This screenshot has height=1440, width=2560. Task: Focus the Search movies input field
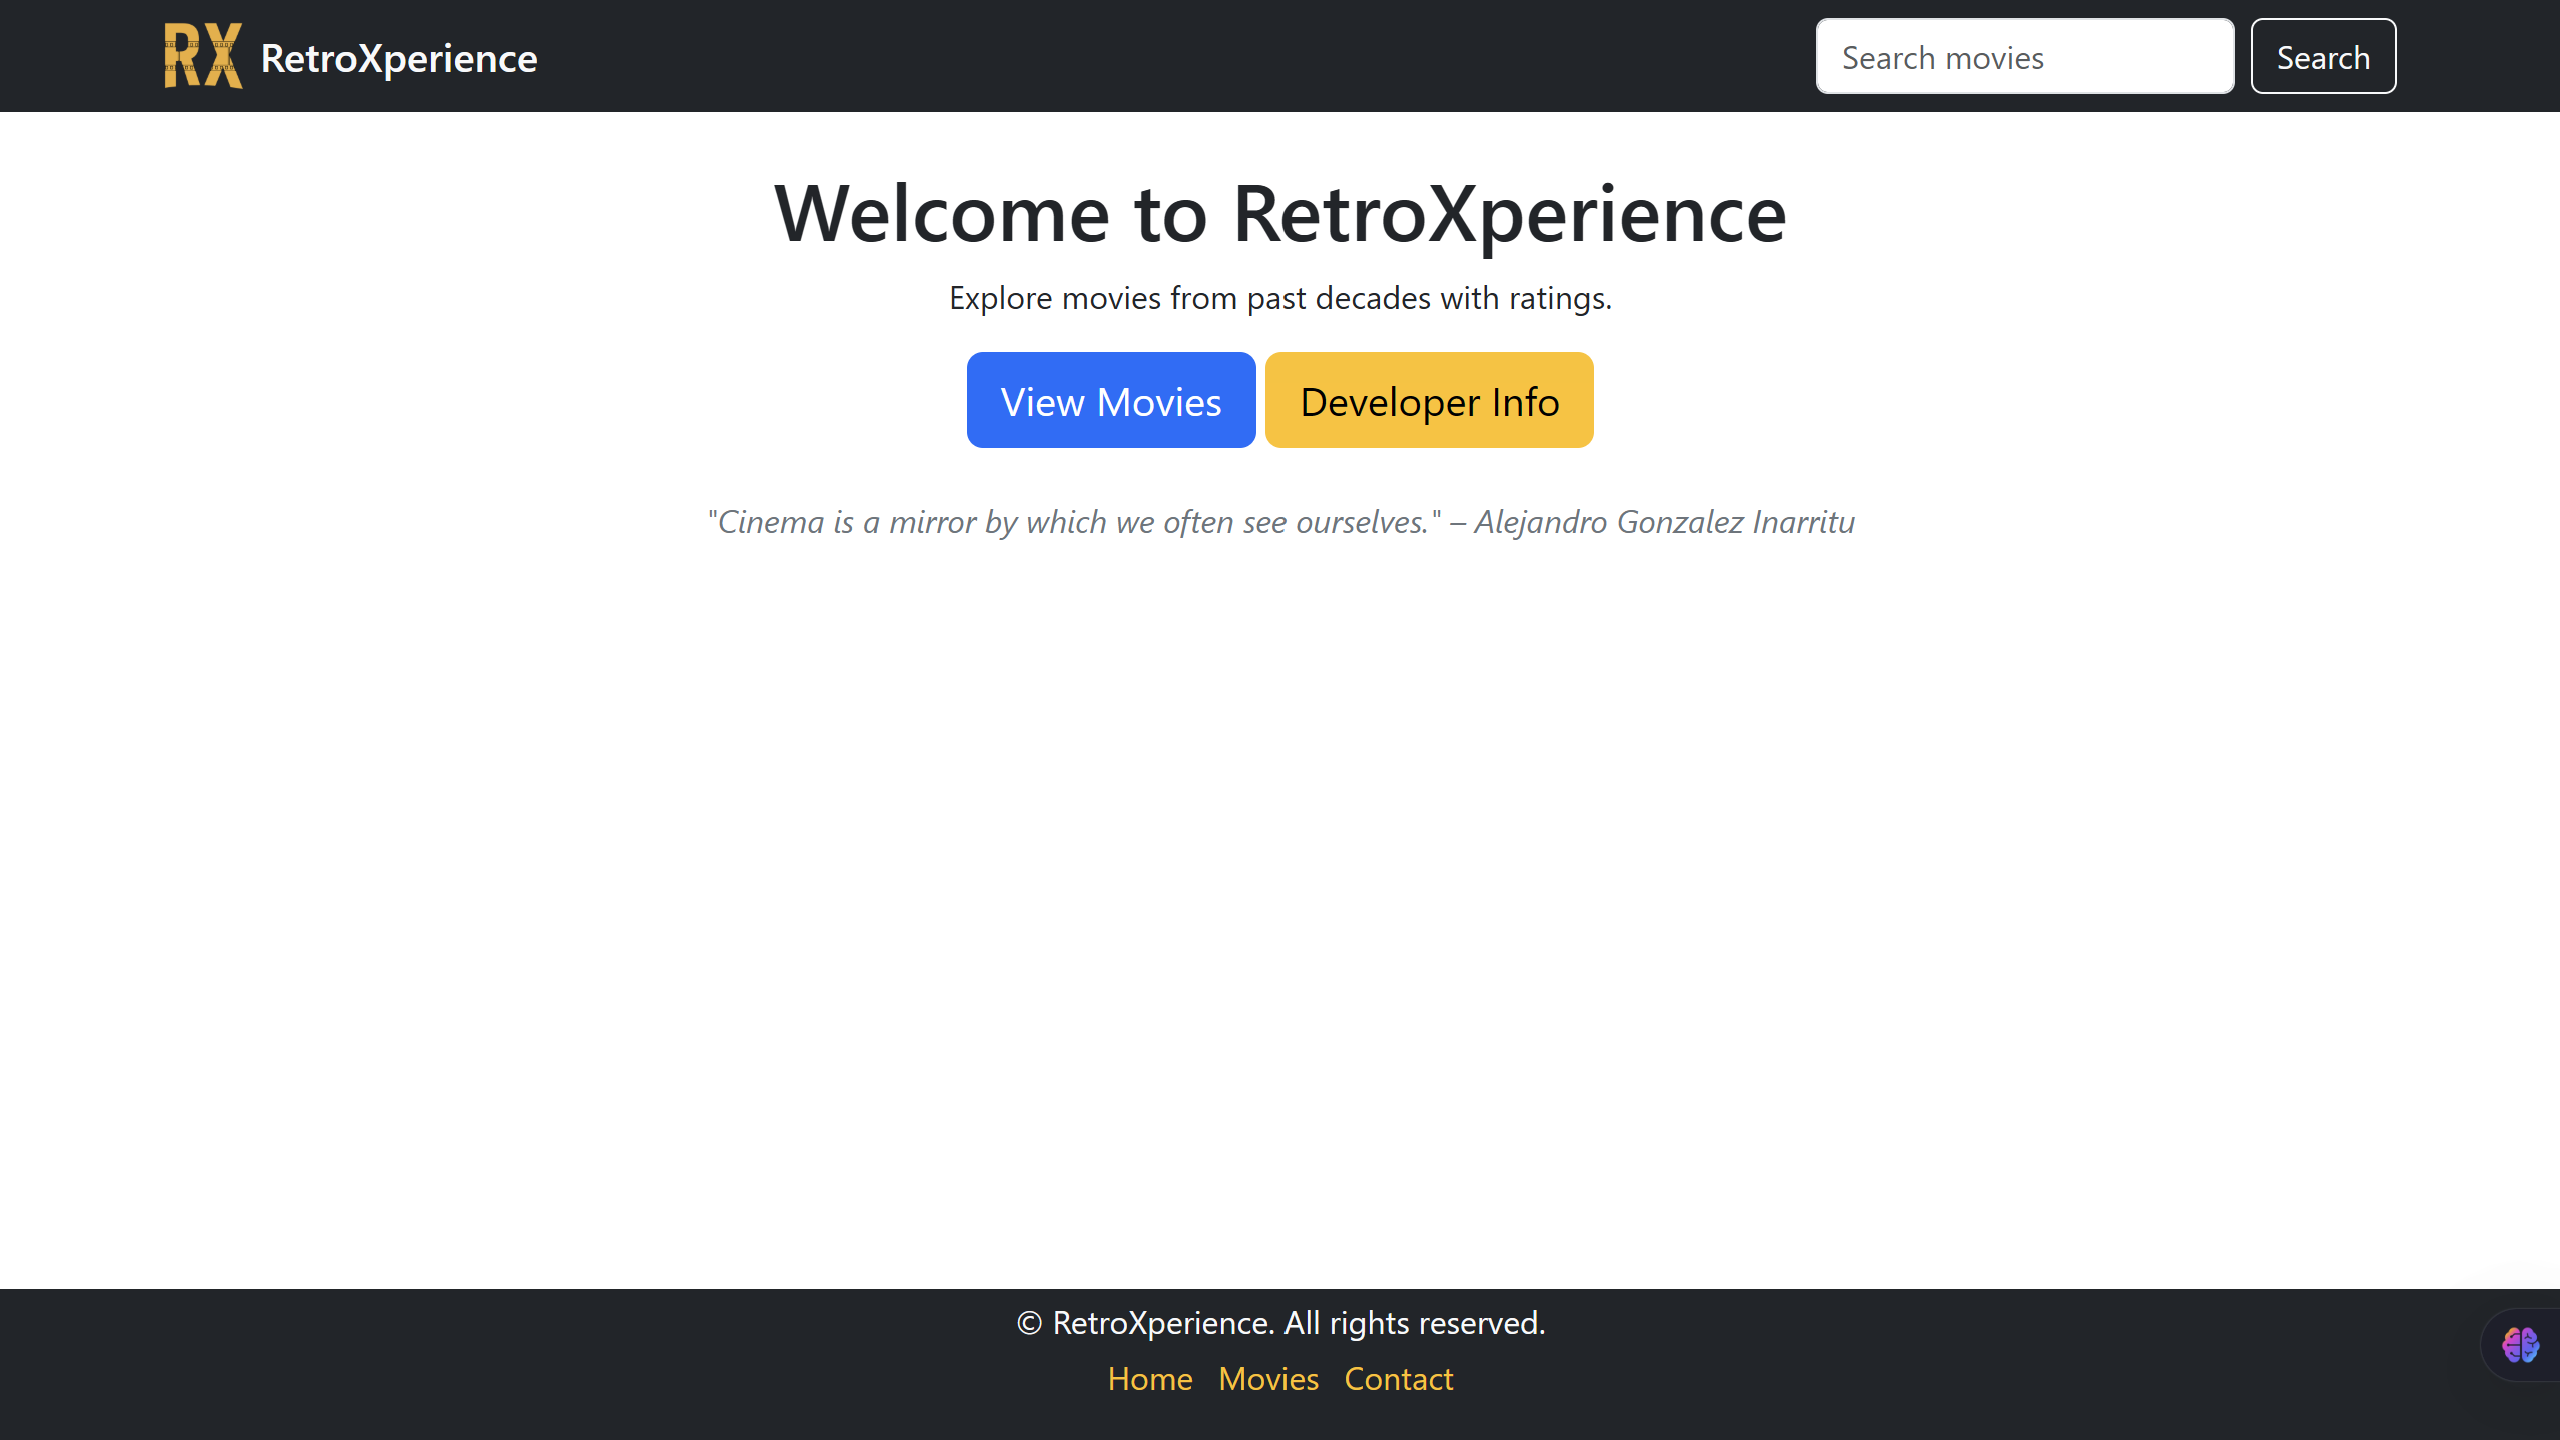click(x=2024, y=57)
